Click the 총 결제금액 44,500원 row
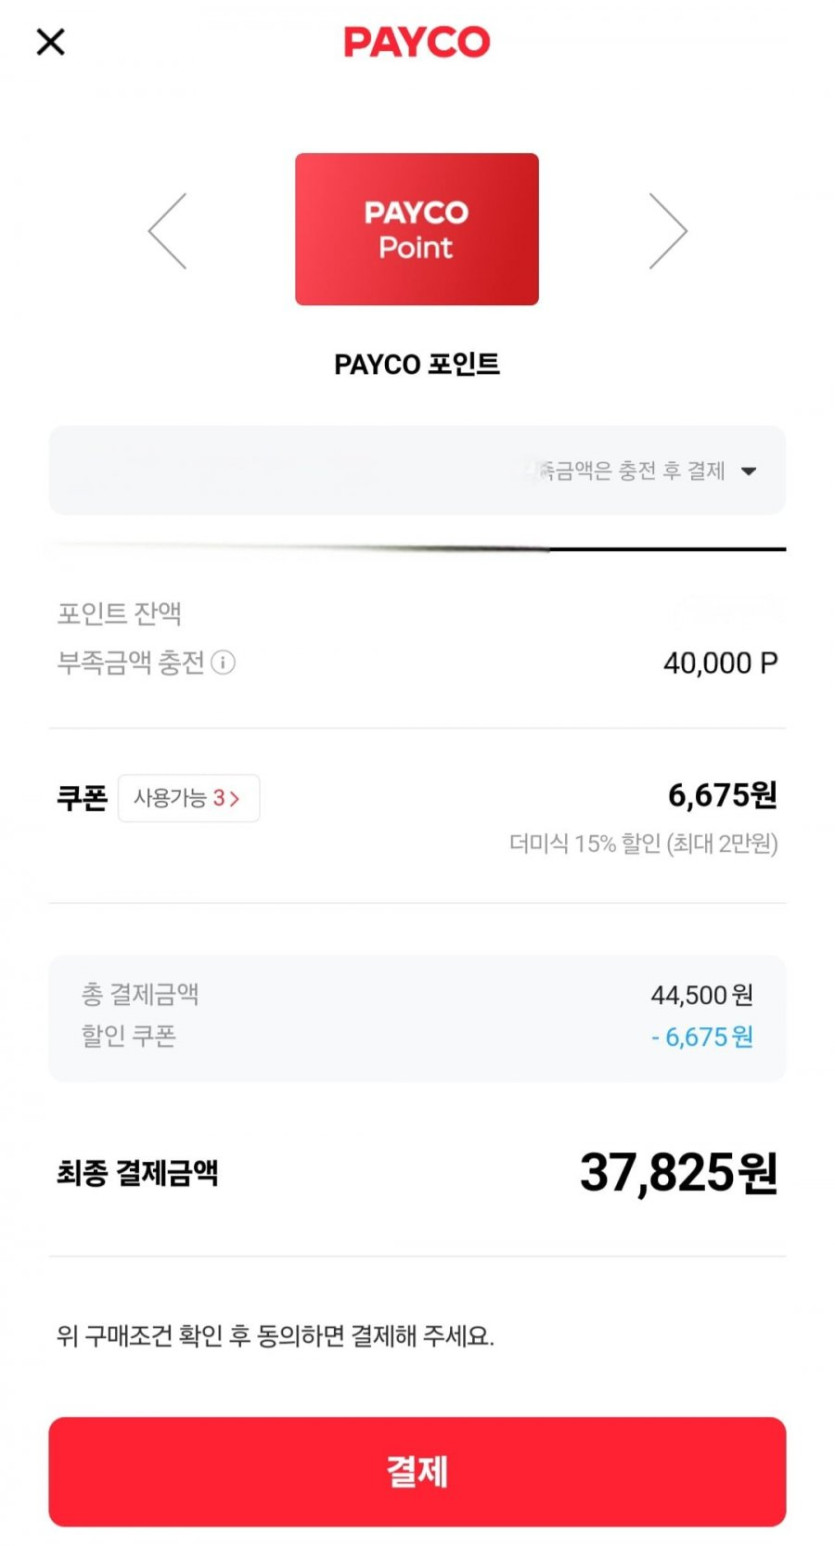 417,995
